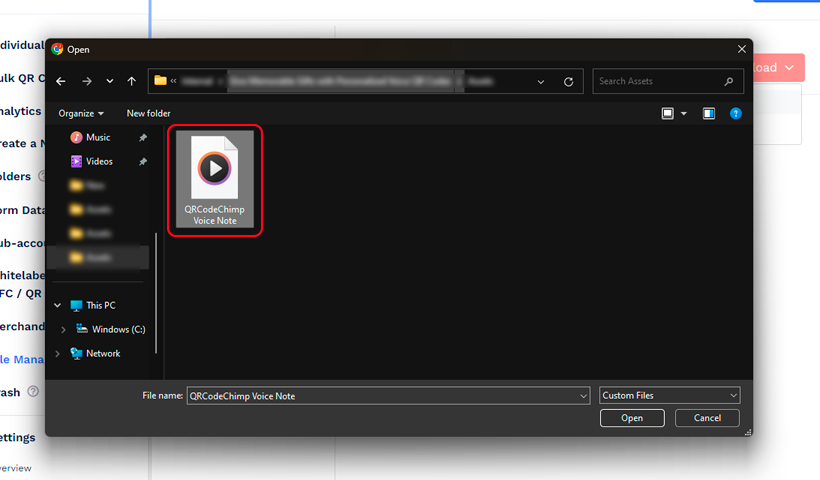Expand the Windows (C:) drive node
820x480 pixels.
[x=64, y=329]
